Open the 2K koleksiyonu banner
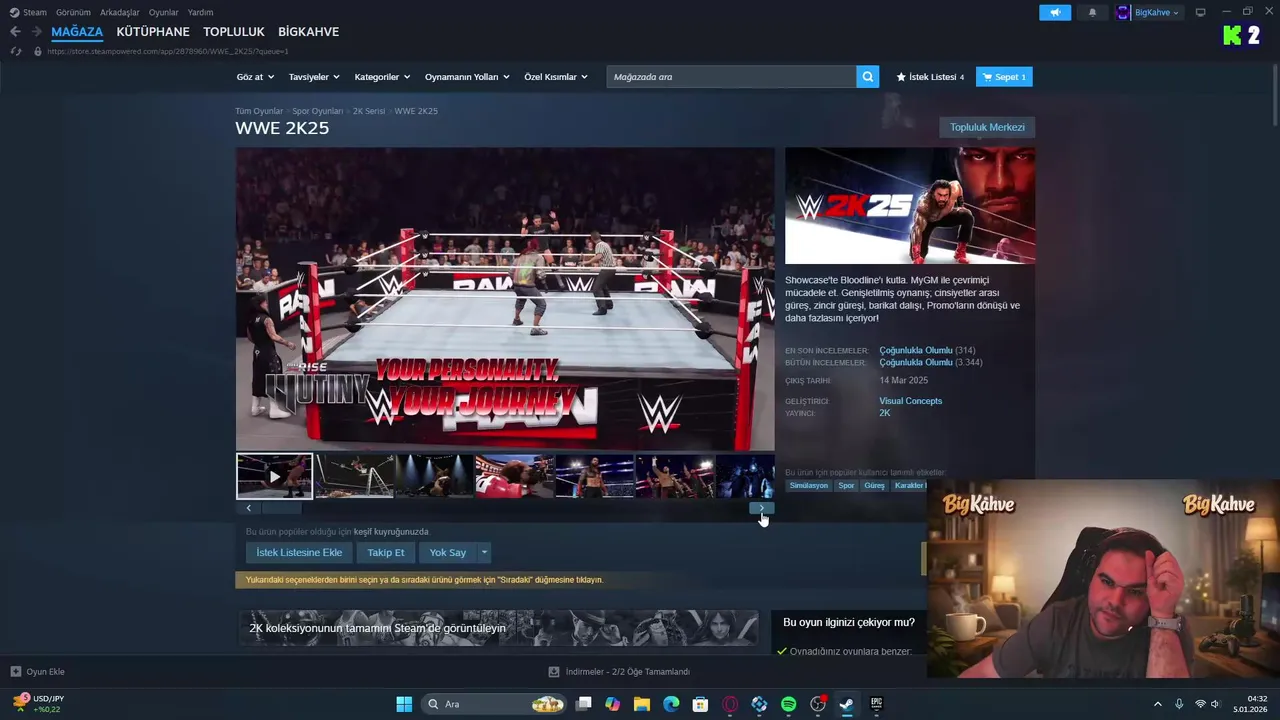The height and width of the screenshot is (720, 1280). coord(497,628)
